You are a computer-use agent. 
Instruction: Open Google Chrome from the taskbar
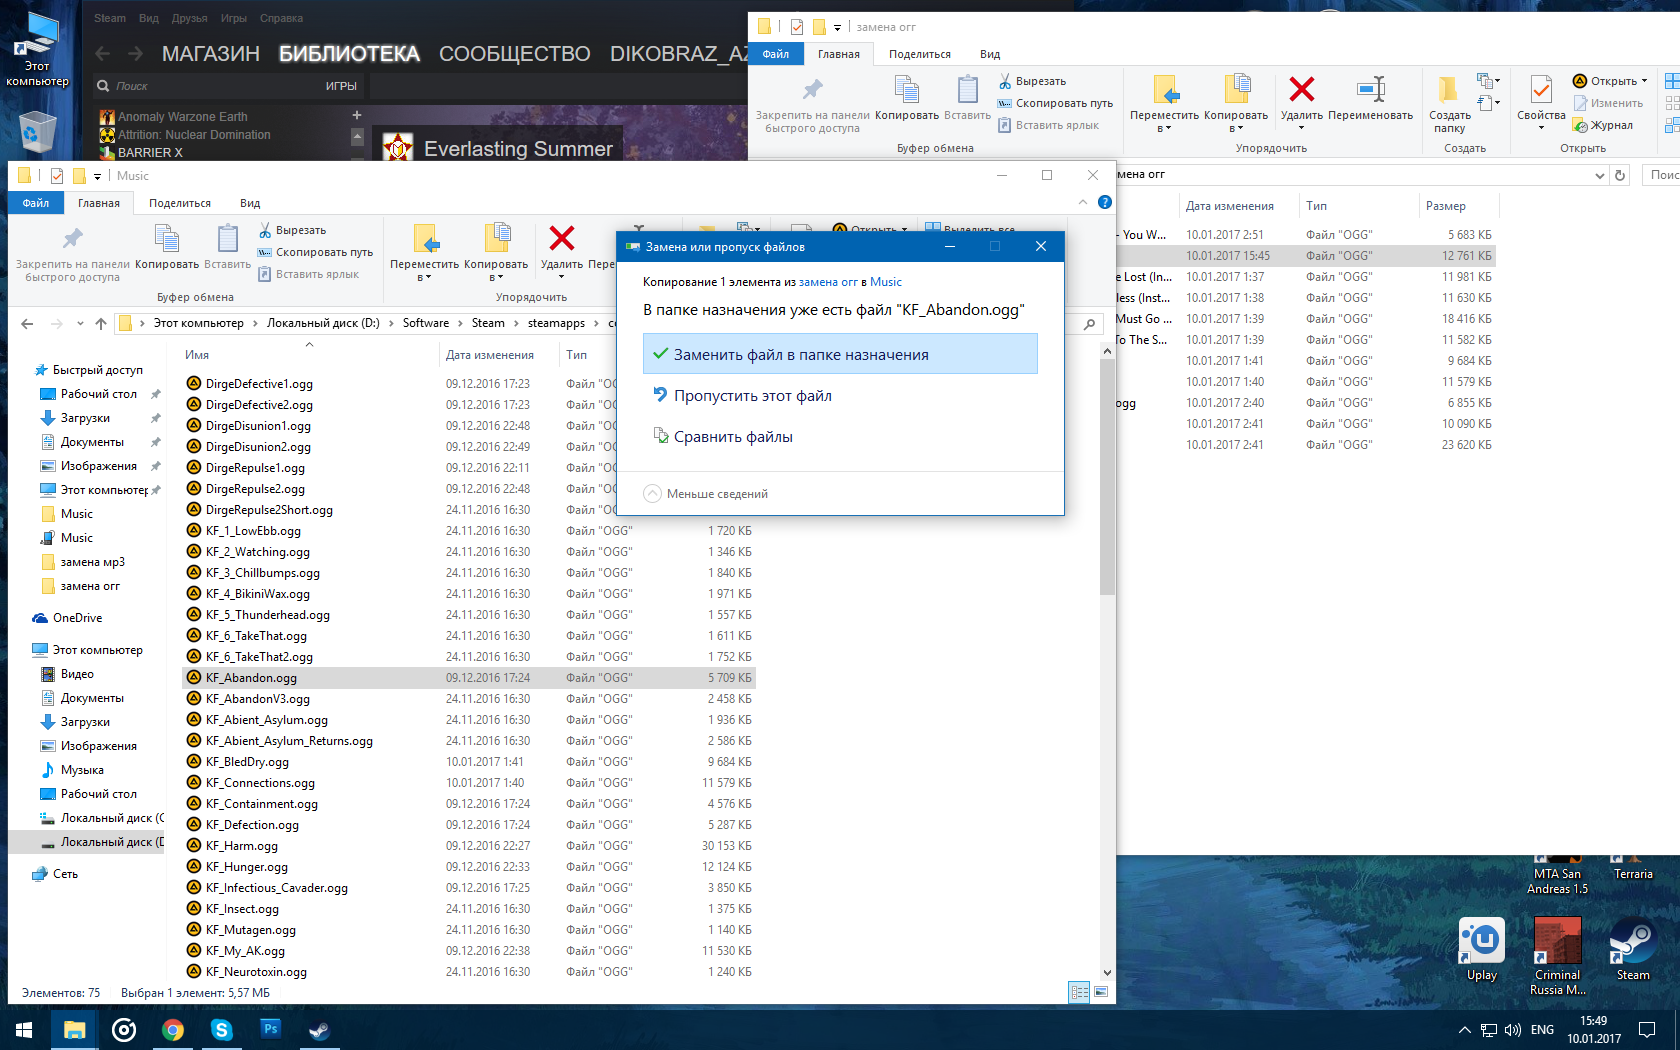[173, 1029]
